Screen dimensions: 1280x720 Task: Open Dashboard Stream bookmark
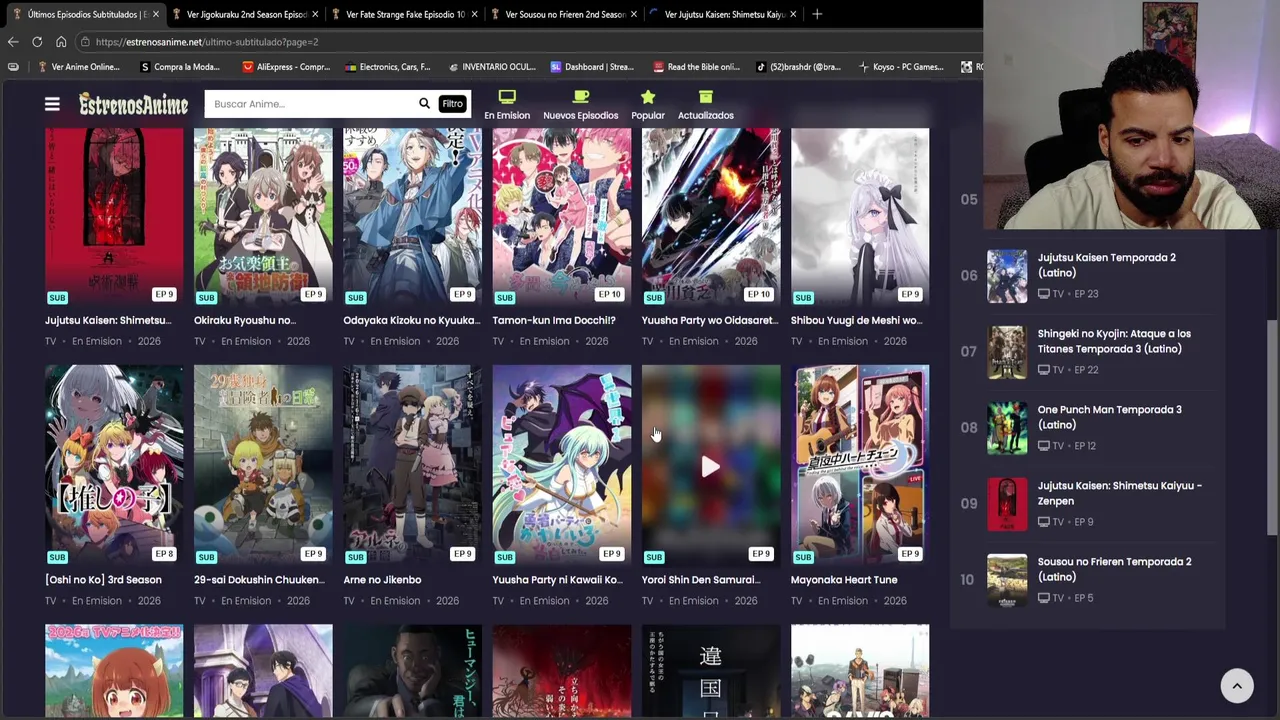592,67
